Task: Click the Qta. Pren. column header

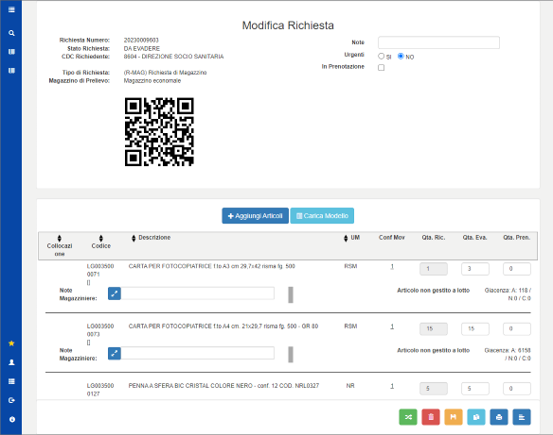Action: pos(517,238)
